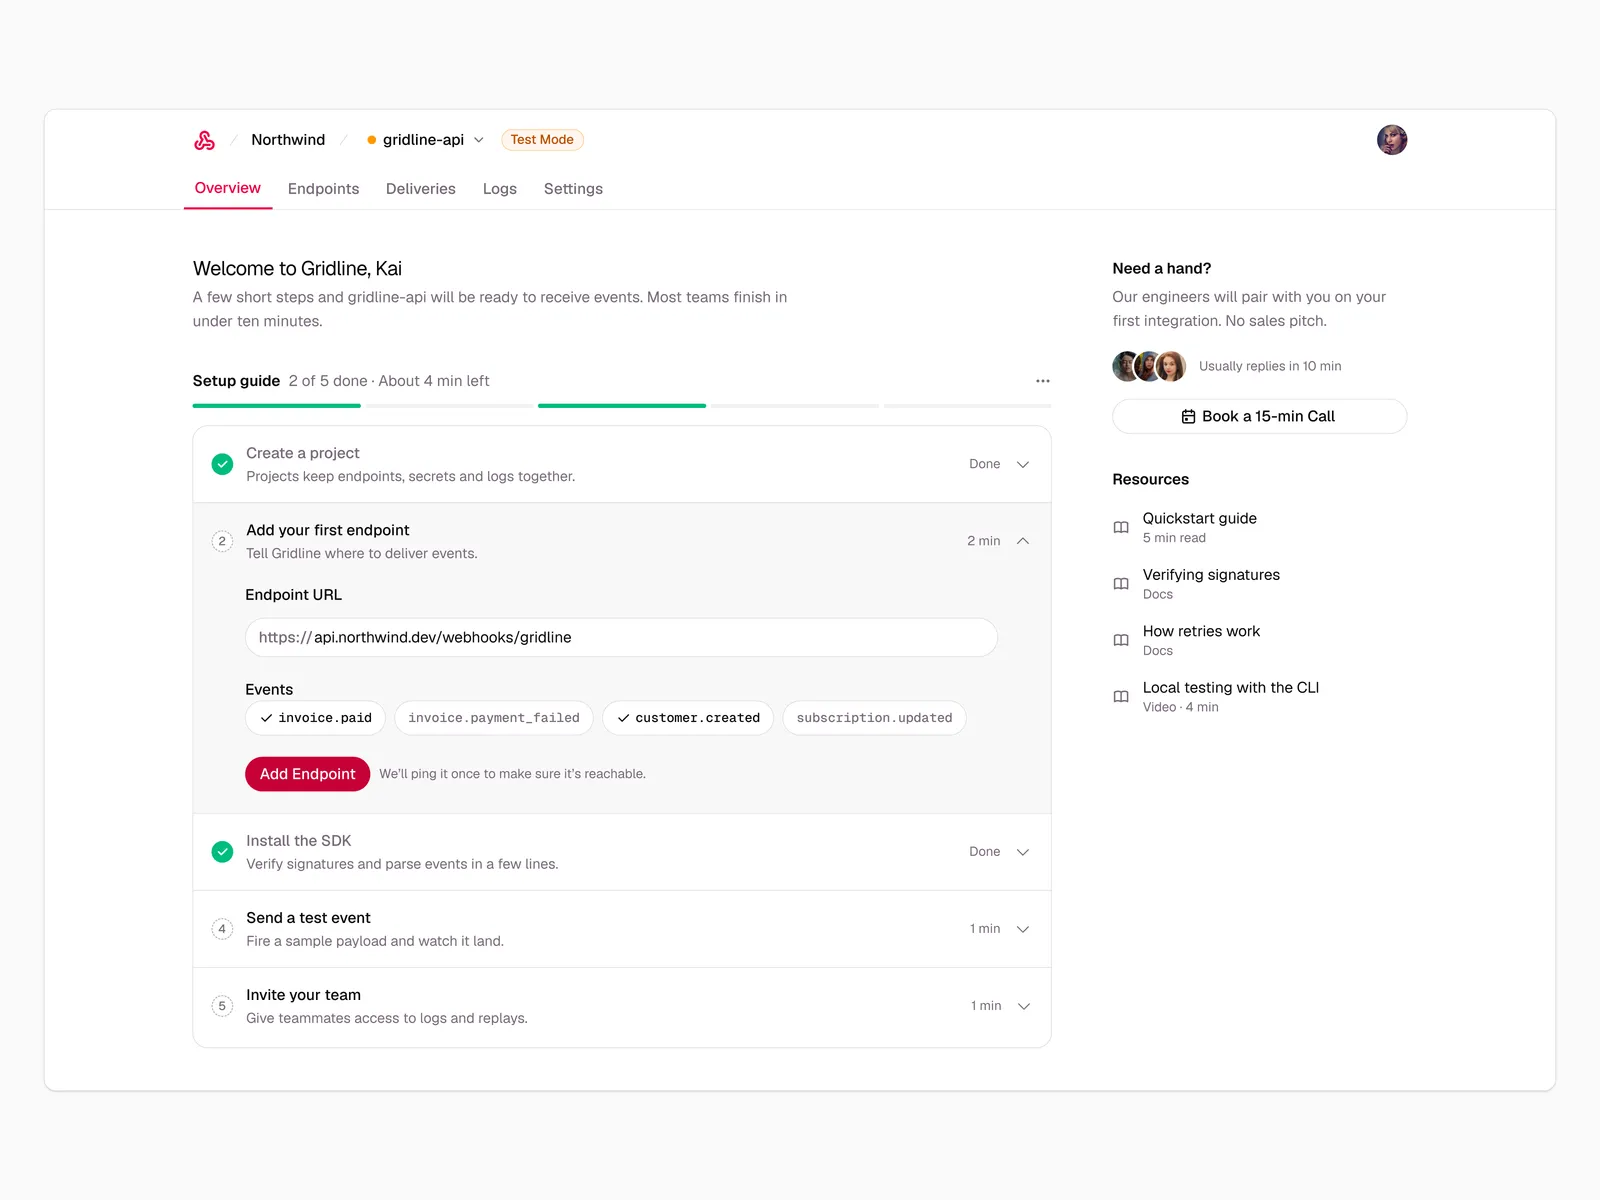Click the step 2 number circle
Viewport: 1600px width, 1200px height.
[222, 541]
